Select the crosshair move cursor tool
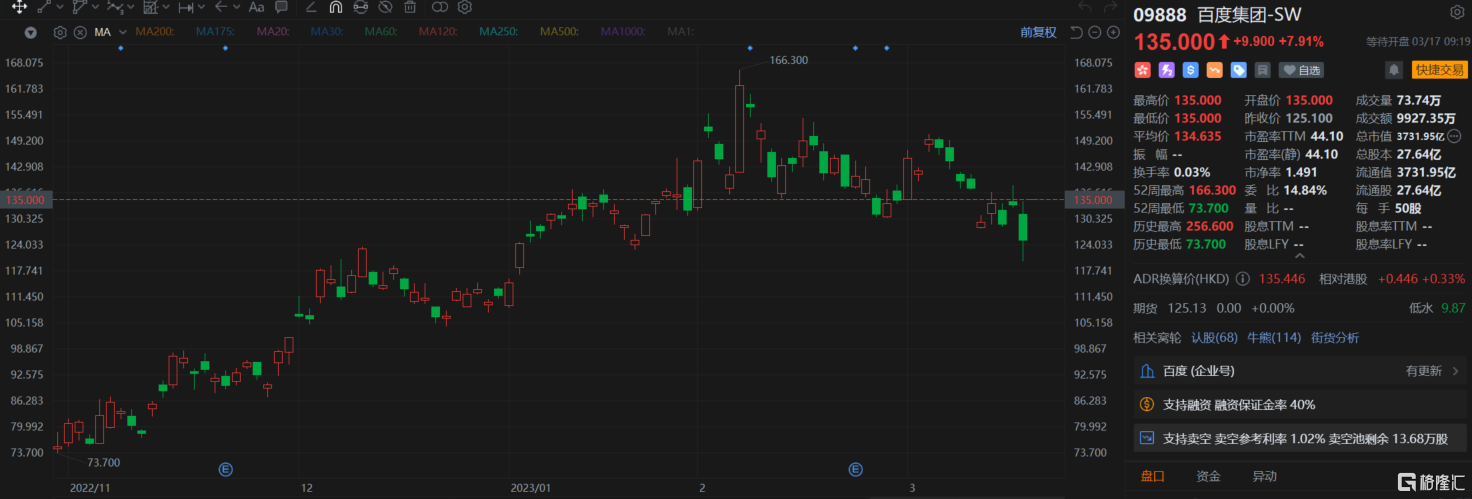 19,7
